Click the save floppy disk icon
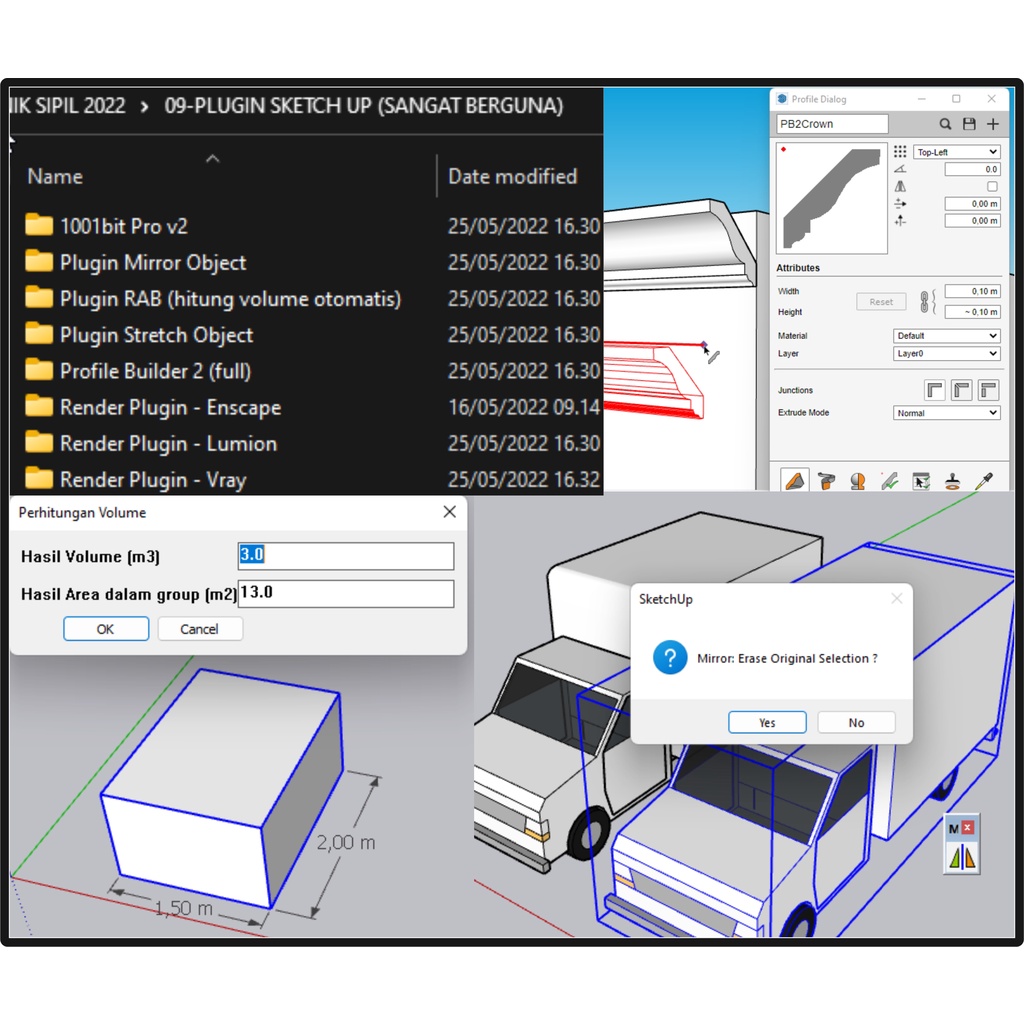The width and height of the screenshot is (1024, 1024). [969, 124]
